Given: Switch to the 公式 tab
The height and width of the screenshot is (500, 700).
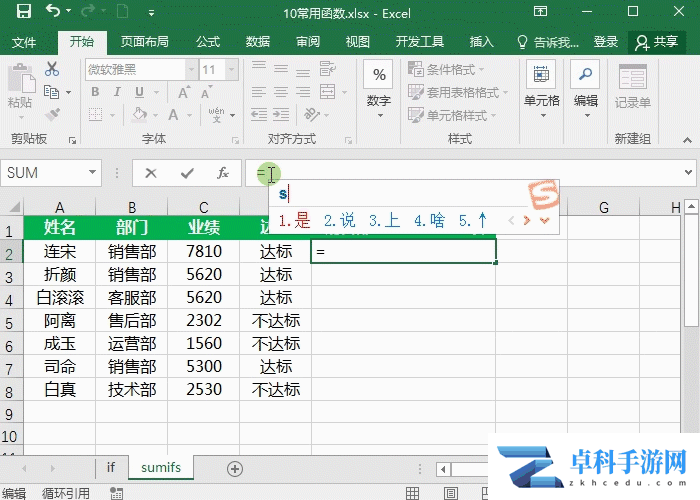Looking at the screenshot, I should (x=208, y=42).
